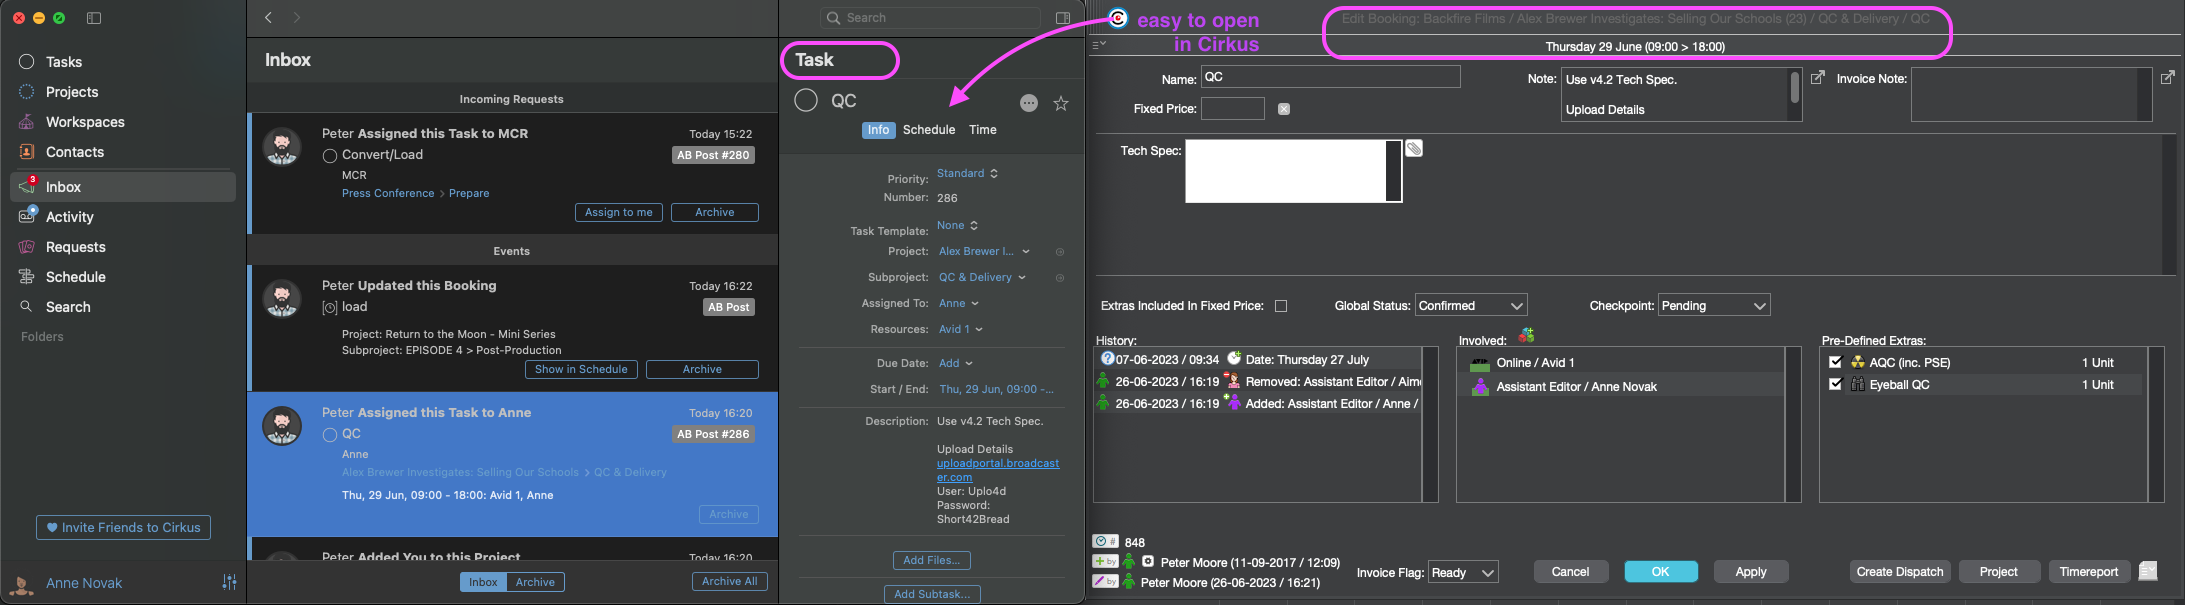This screenshot has width=2185, height=605.
Task: Open the Priority Standard dropdown
Action: 967,173
